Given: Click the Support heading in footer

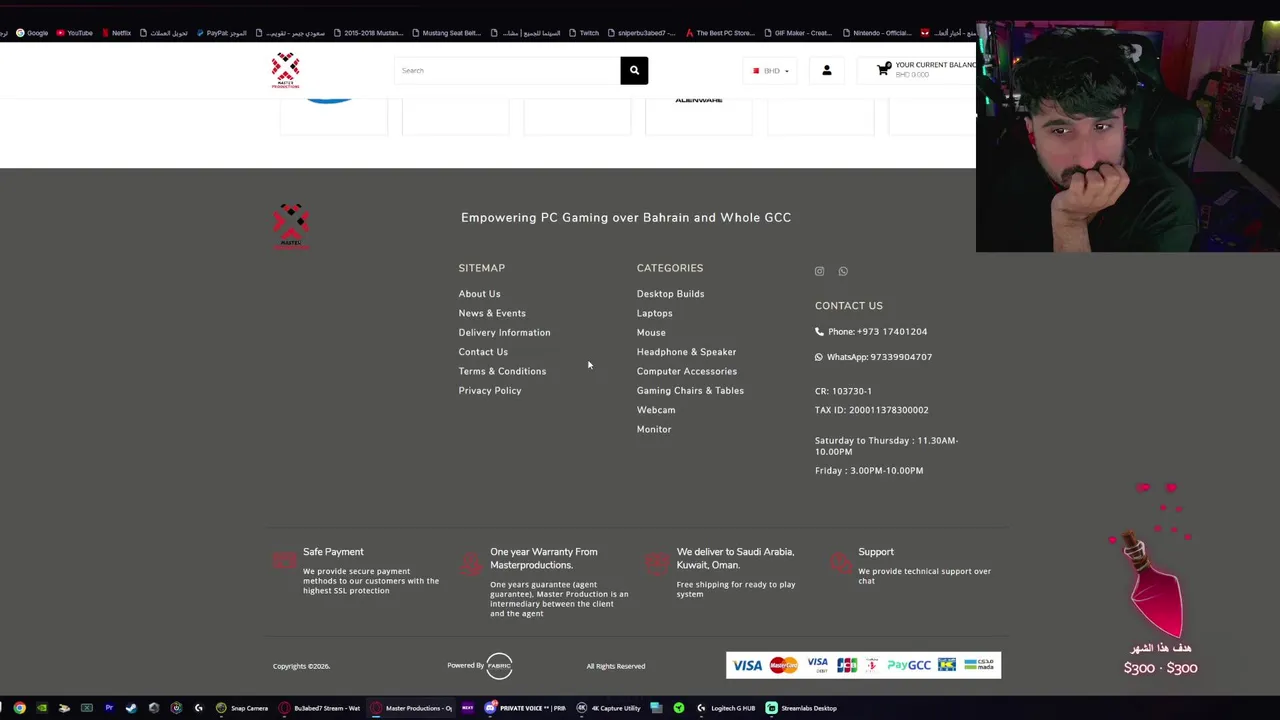Looking at the screenshot, I should [x=876, y=552].
